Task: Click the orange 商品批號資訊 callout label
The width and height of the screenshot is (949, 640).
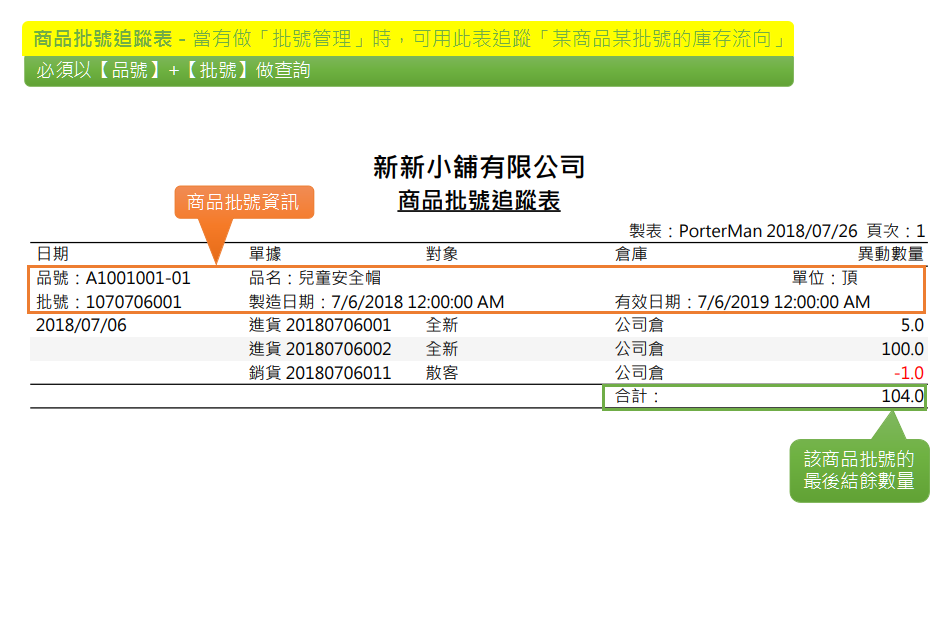Action: point(243,202)
